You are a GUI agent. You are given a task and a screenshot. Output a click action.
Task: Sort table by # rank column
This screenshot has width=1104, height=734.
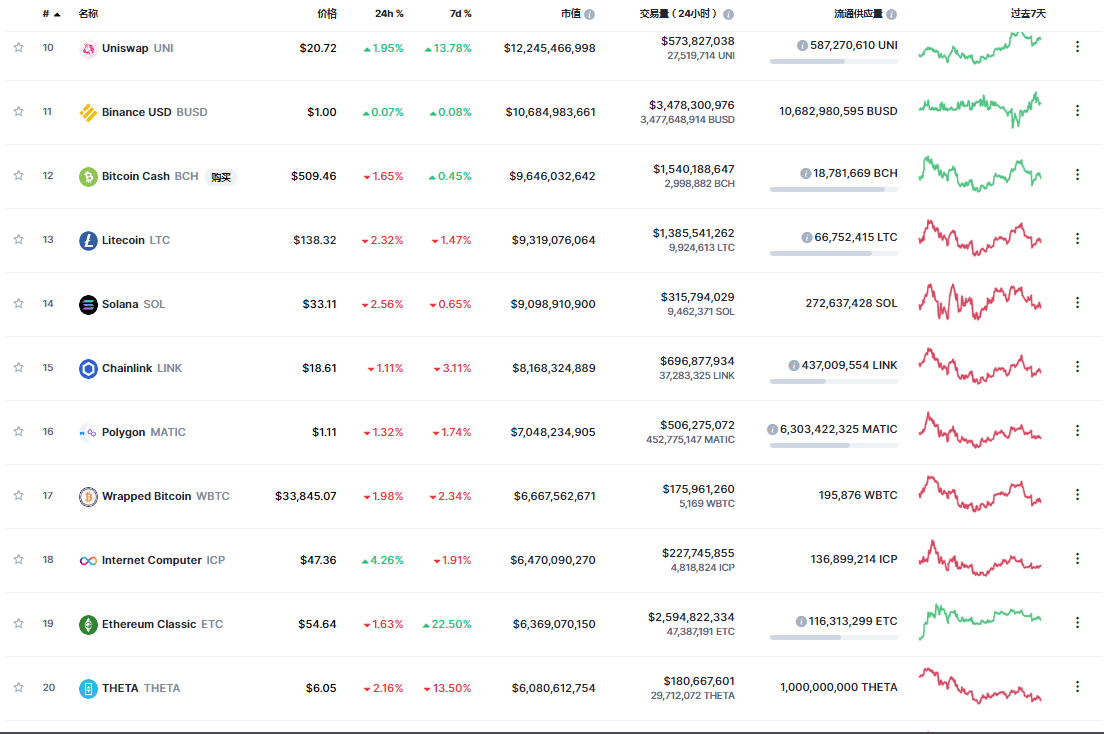tap(51, 14)
